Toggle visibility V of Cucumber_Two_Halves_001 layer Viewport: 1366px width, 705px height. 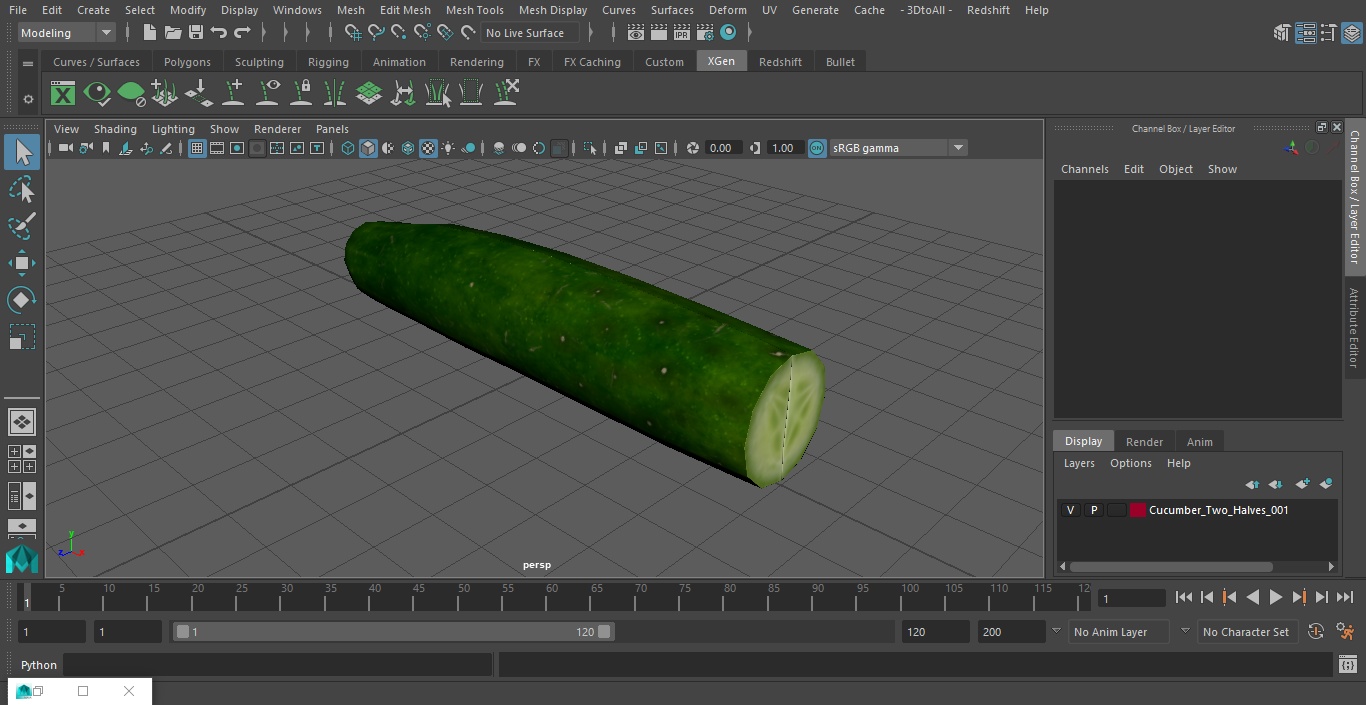point(1071,510)
